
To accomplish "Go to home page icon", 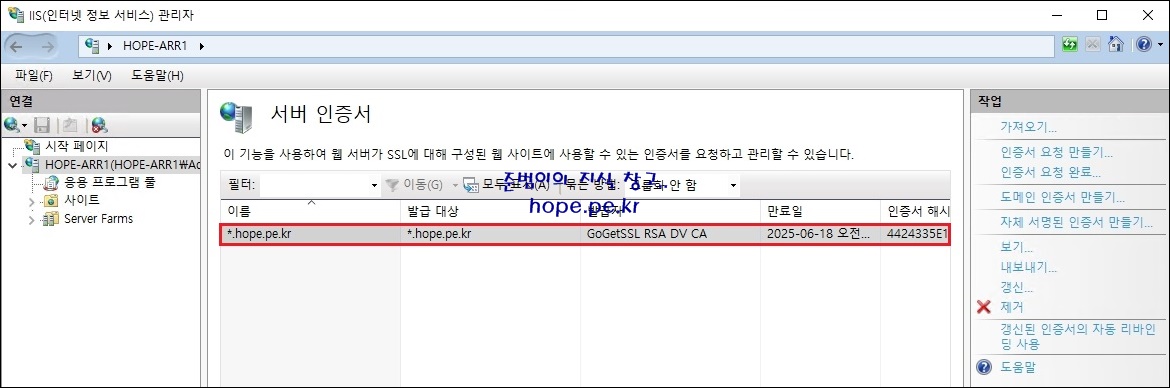I will click(x=1116, y=45).
